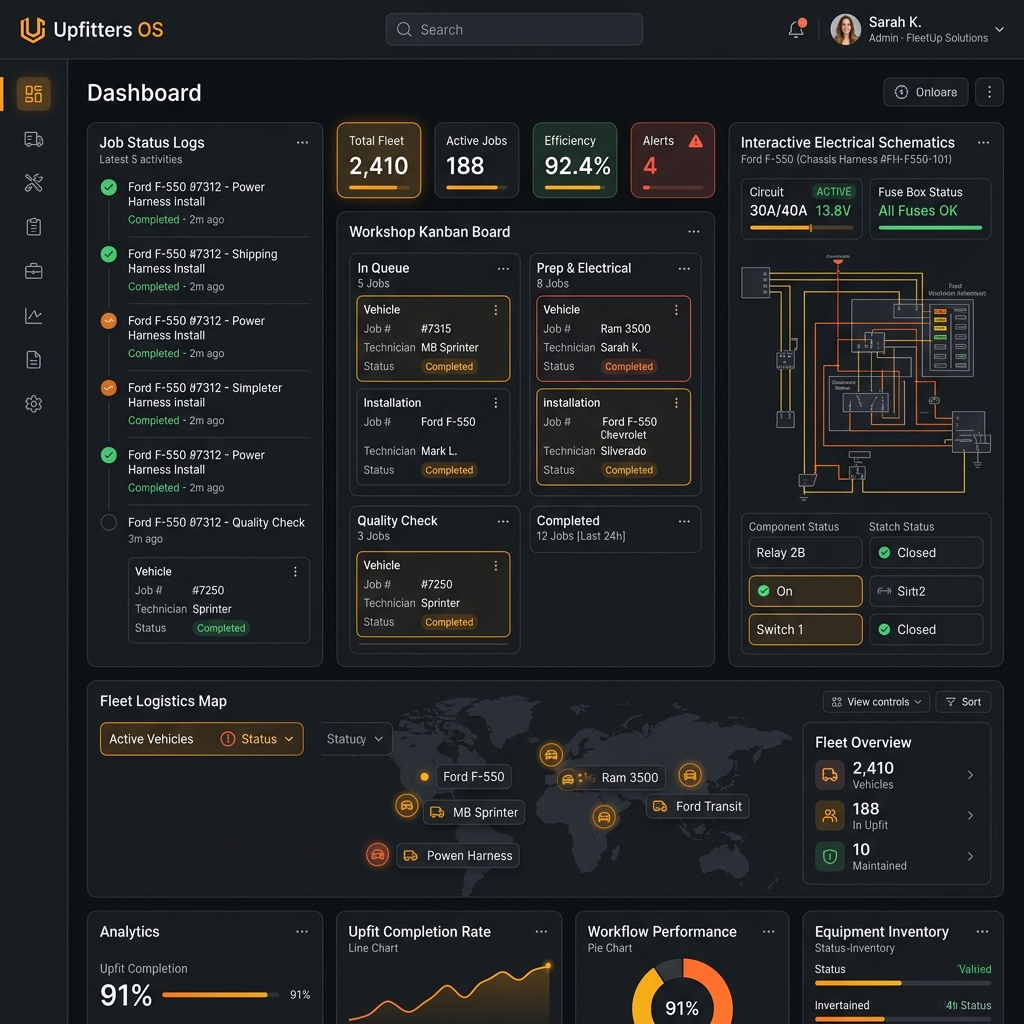Open the analytics chart sidebar icon
Screen dimensions: 1024x1024
(33, 315)
